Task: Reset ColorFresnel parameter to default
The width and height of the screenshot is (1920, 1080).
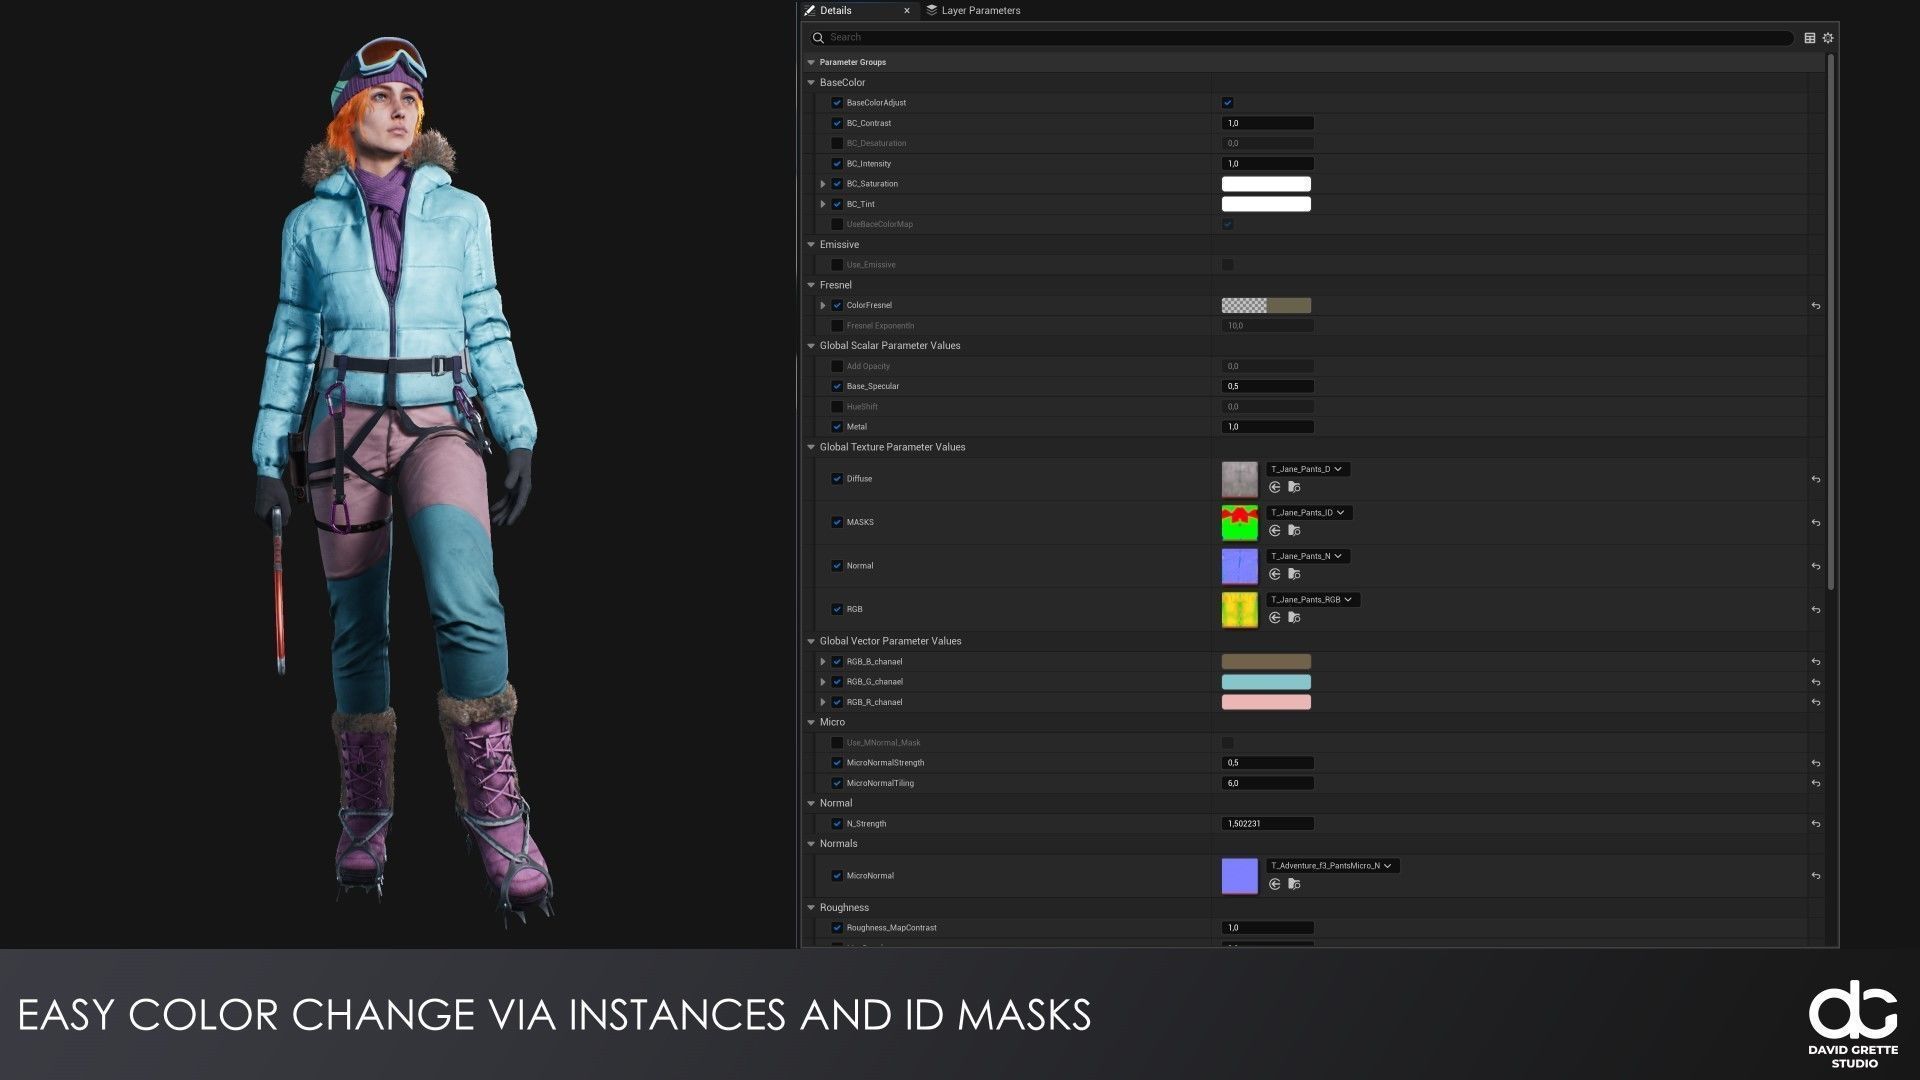Action: 1815,306
